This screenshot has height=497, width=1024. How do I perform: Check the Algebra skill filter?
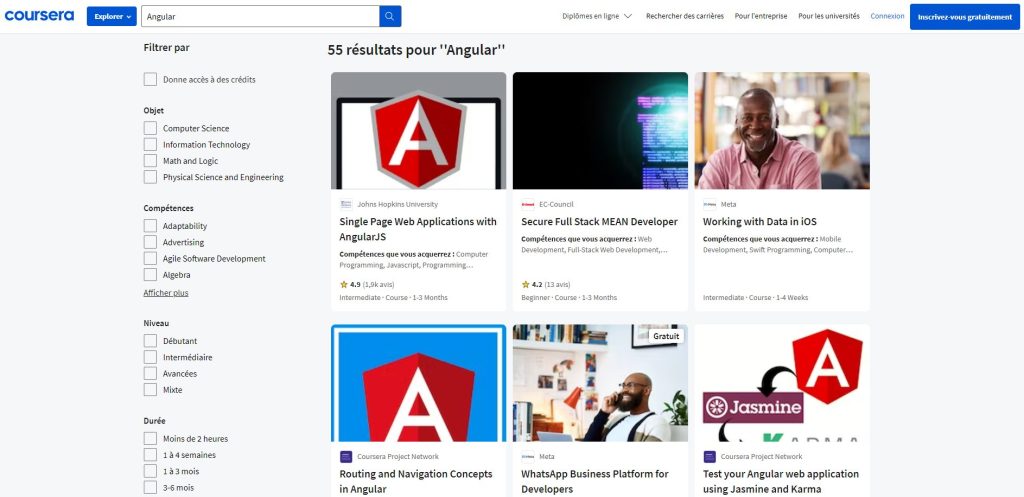coord(150,275)
